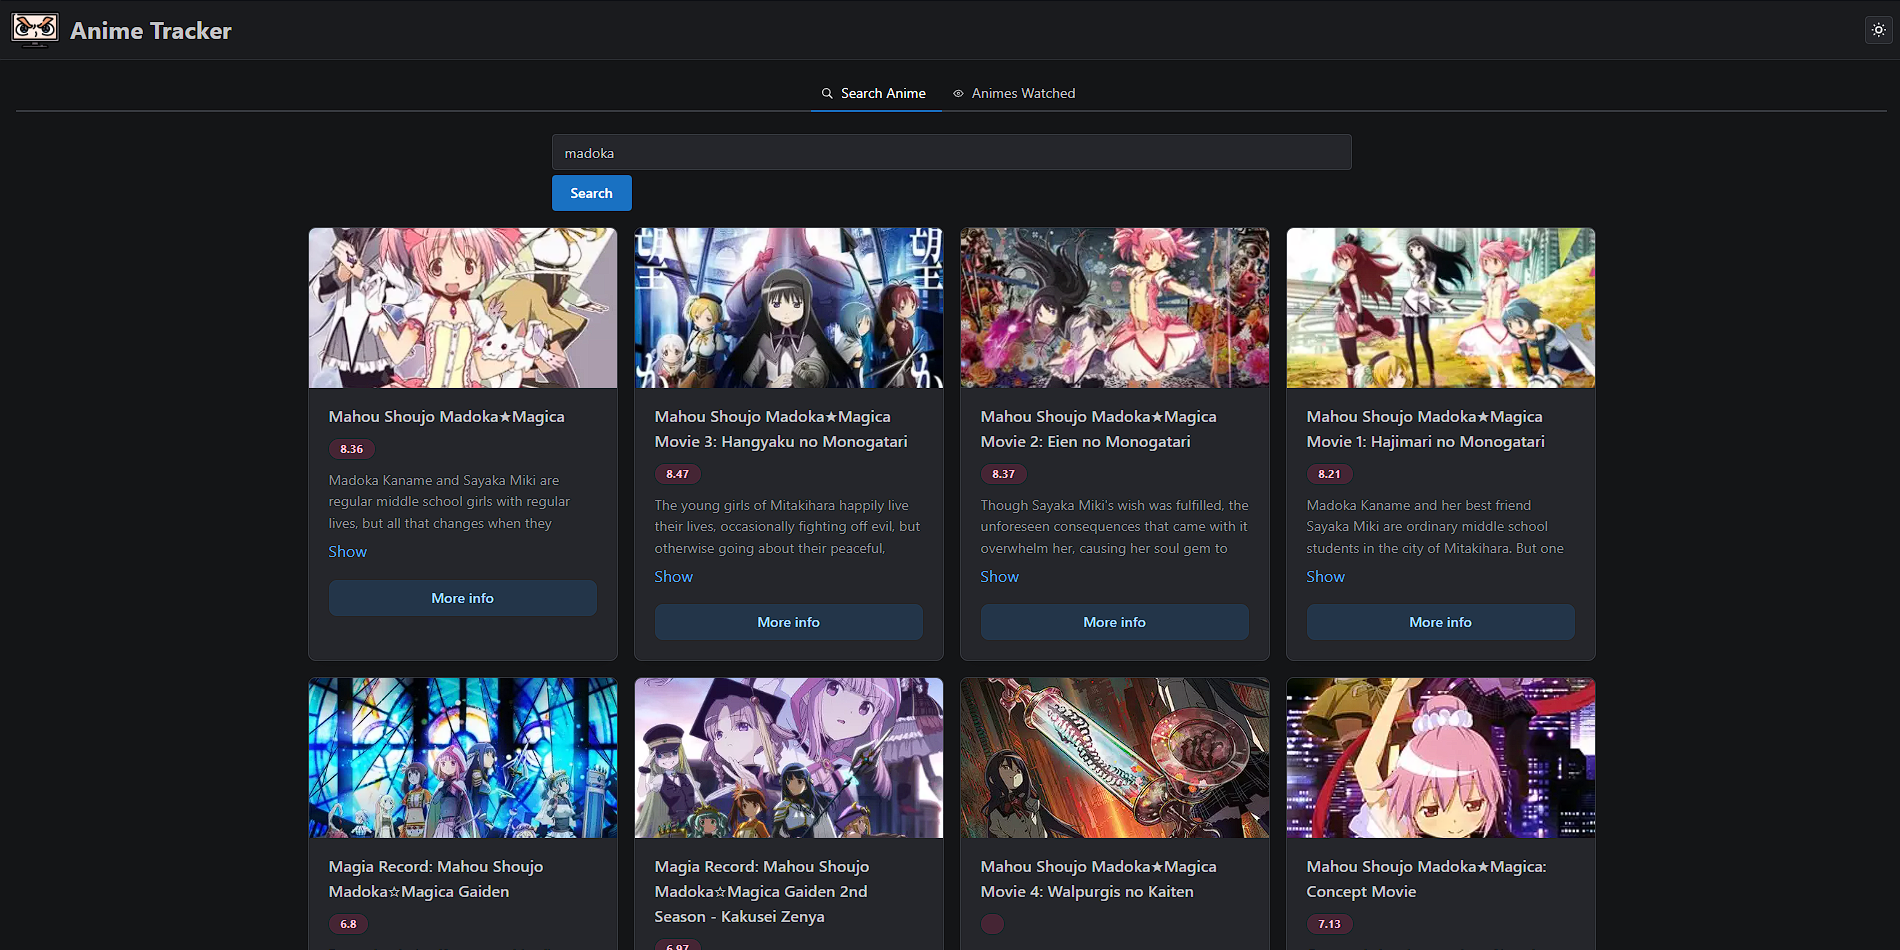Click title Movie 4: Walpurgis no Kaiten
The height and width of the screenshot is (950, 1900).
pos(1098,879)
